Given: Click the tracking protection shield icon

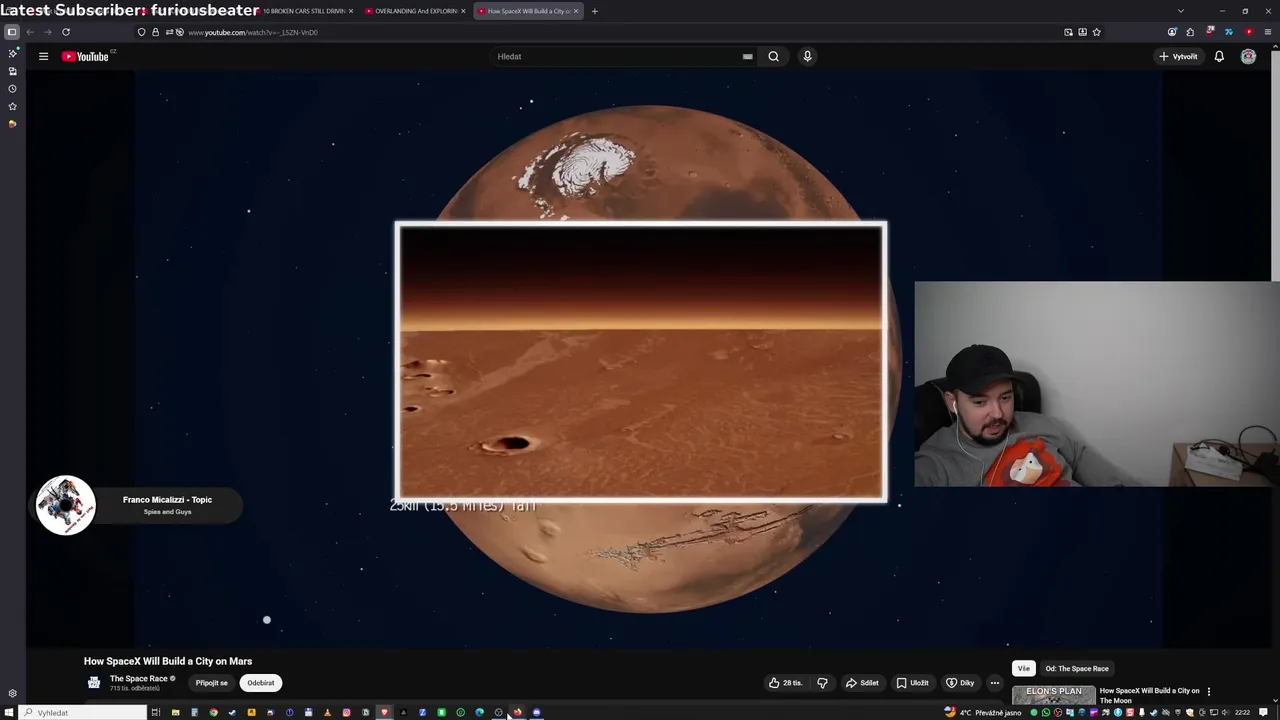Looking at the screenshot, I should pyautogui.click(x=141, y=32).
